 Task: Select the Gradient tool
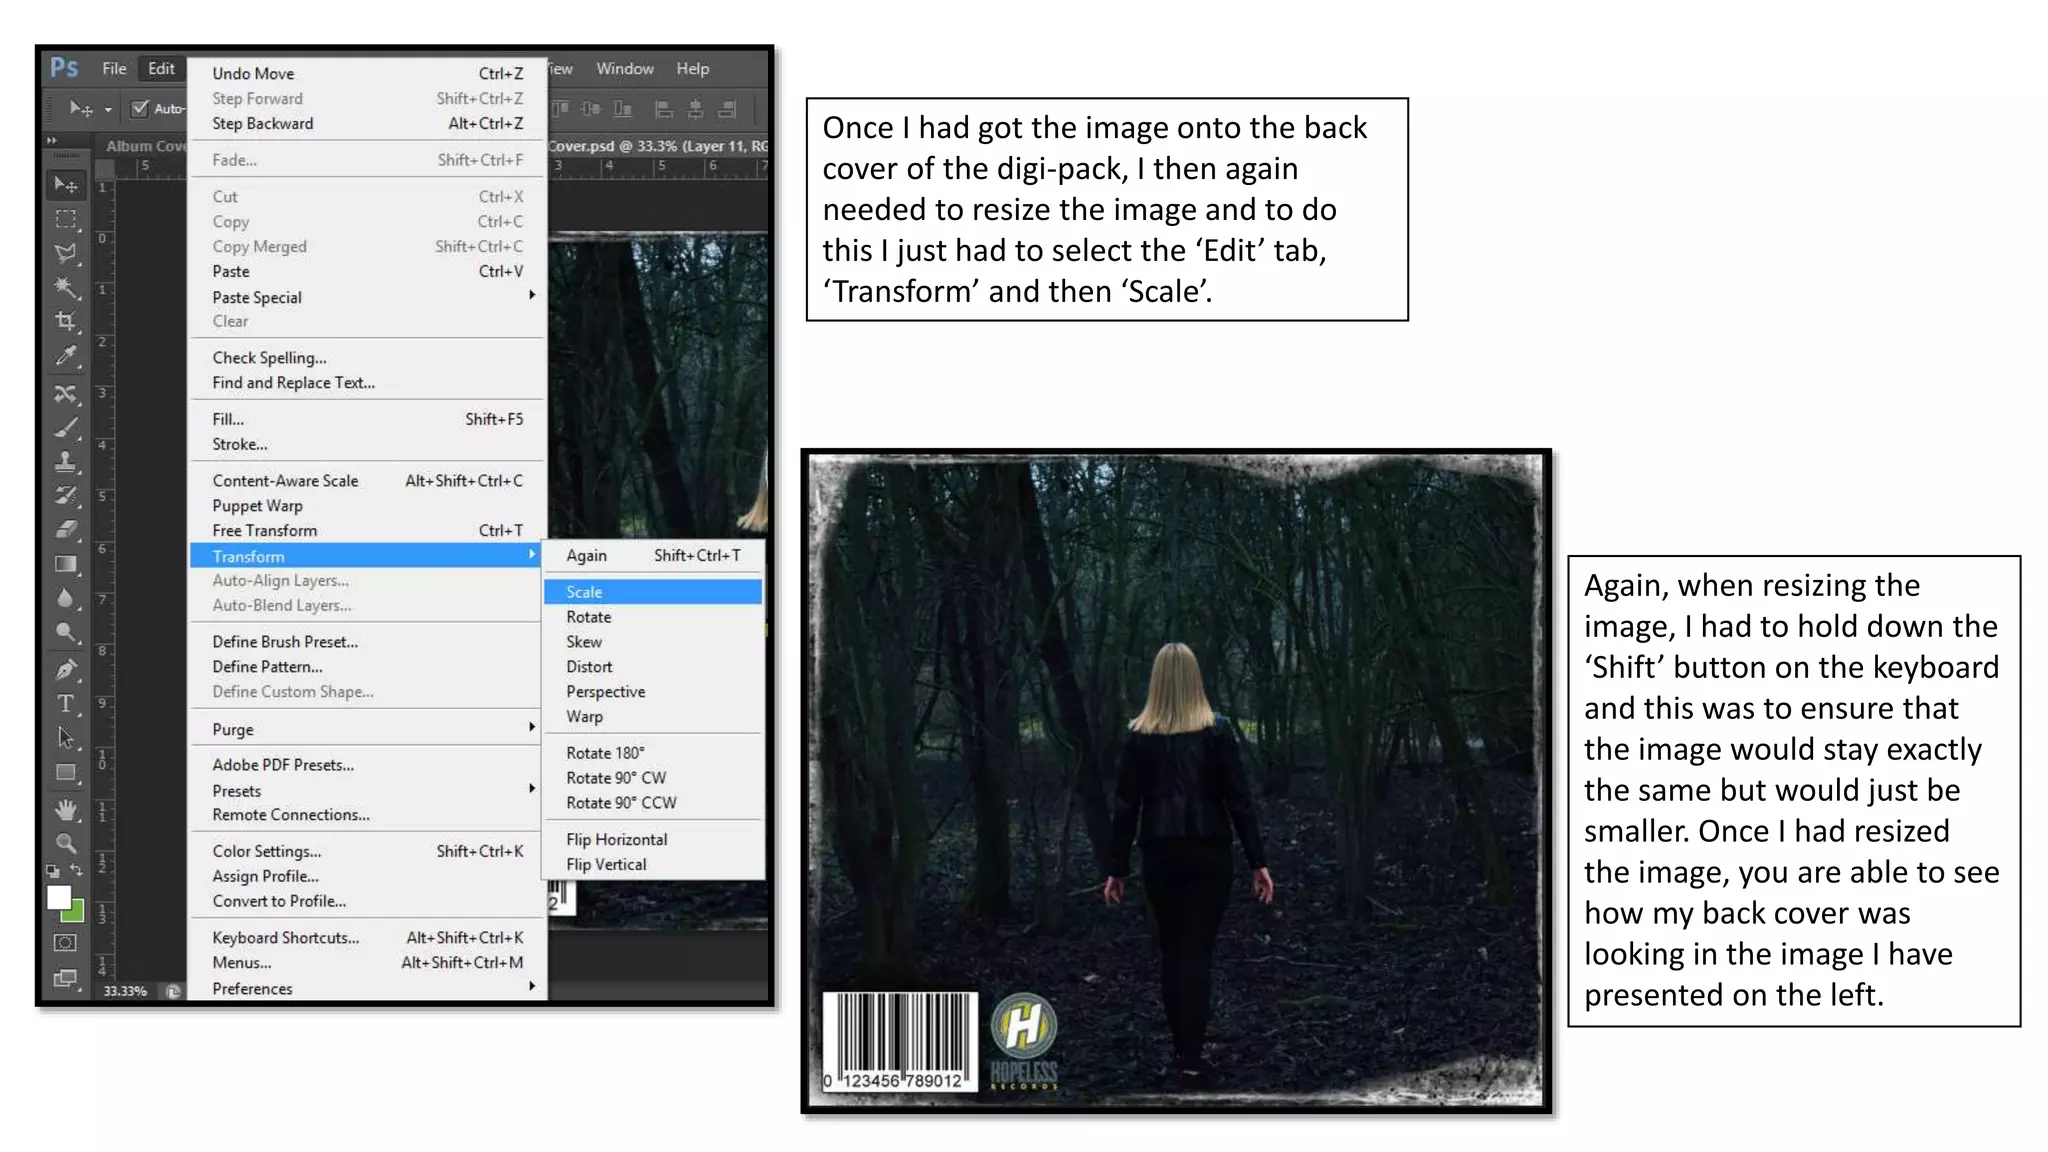point(66,565)
